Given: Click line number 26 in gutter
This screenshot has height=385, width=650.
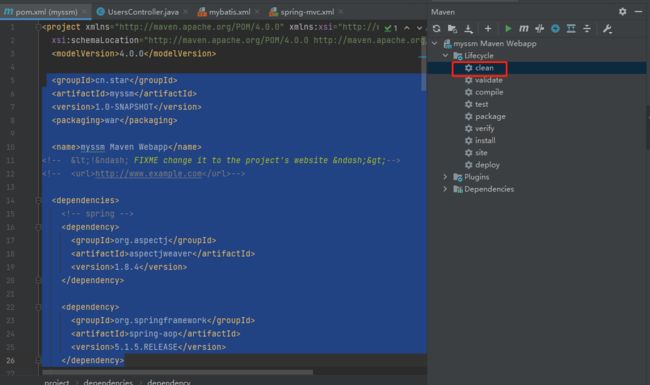Looking at the screenshot, I should point(10,361).
